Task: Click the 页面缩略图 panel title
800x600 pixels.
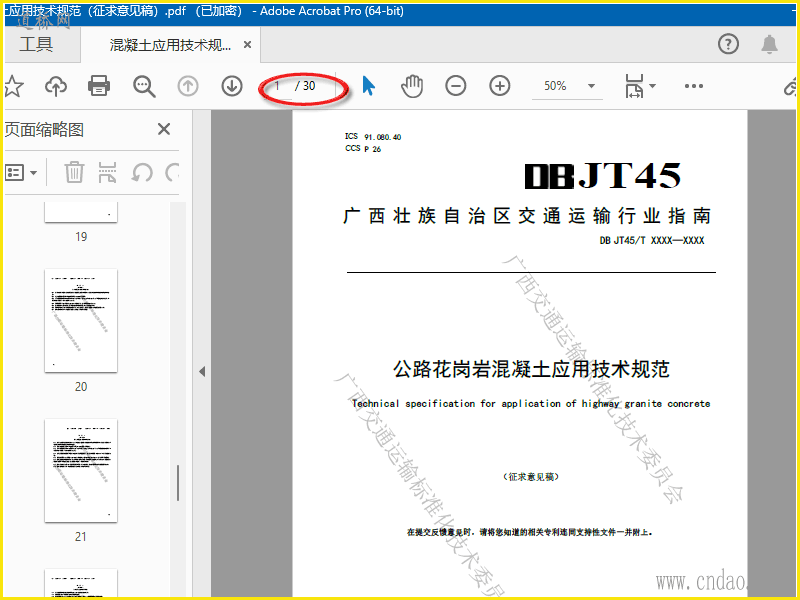Action: (x=44, y=130)
